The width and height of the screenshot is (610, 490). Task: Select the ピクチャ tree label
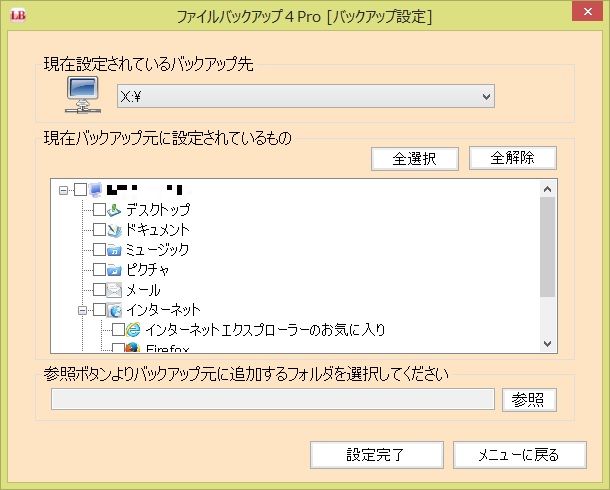point(147,270)
